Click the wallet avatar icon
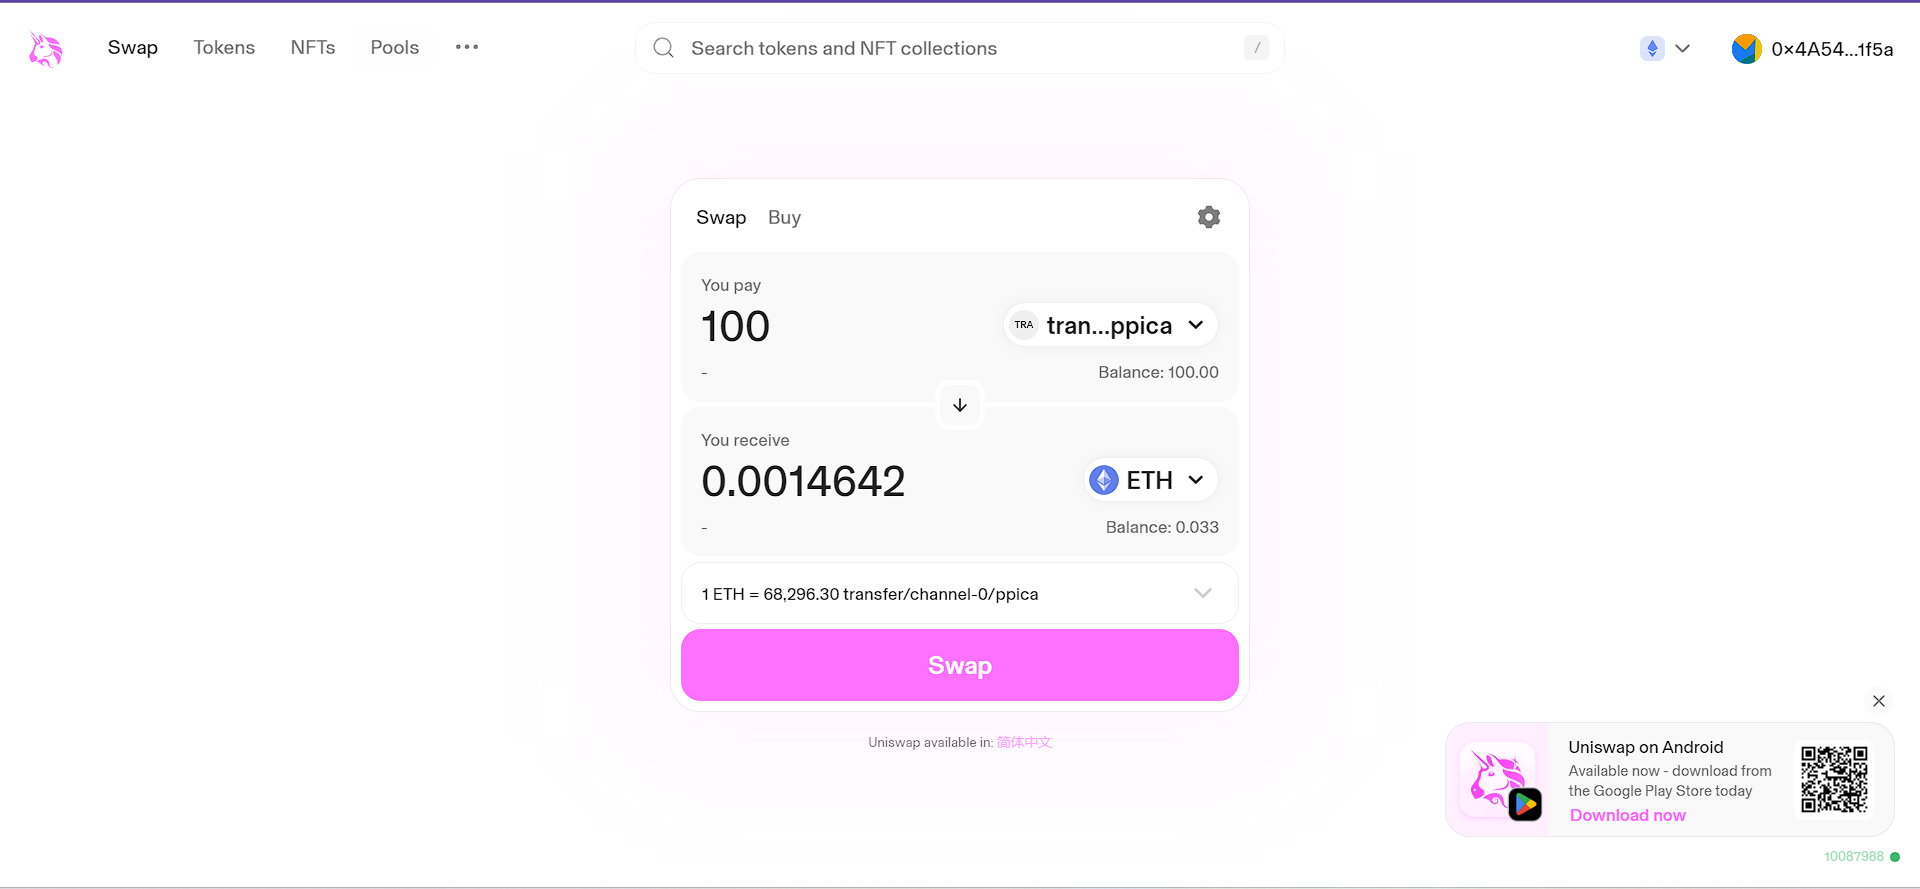Image resolution: width=1920 pixels, height=889 pixels. pyautogui.click(x=1746, y=49)
